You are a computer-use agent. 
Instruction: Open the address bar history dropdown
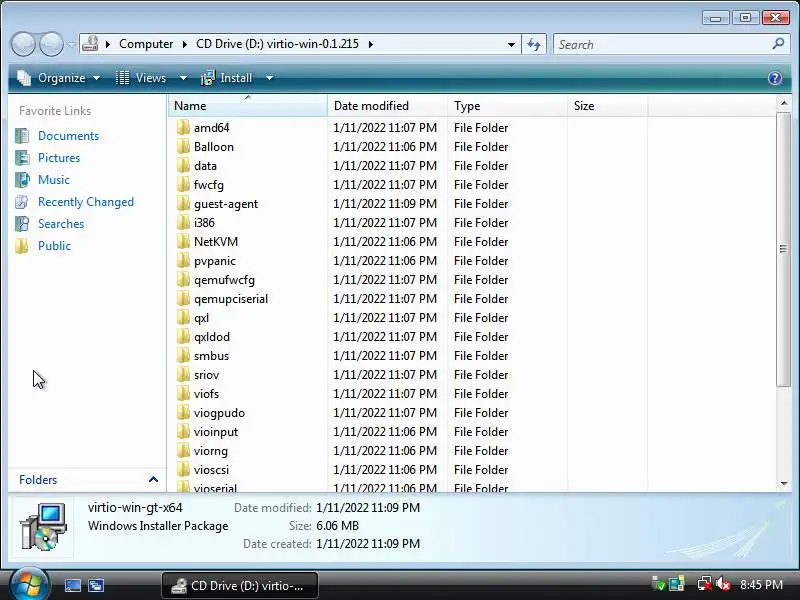click(511, 44)
